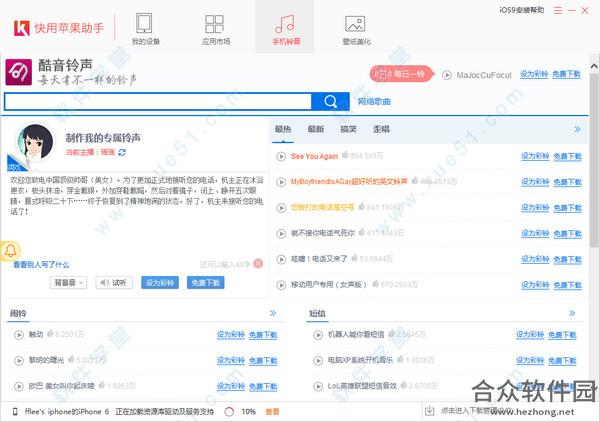Viewport: 600px width, 422px height.
Task: Switch to the 搞笑 tab
Action: pyautogui.click(x=349, y=129)
